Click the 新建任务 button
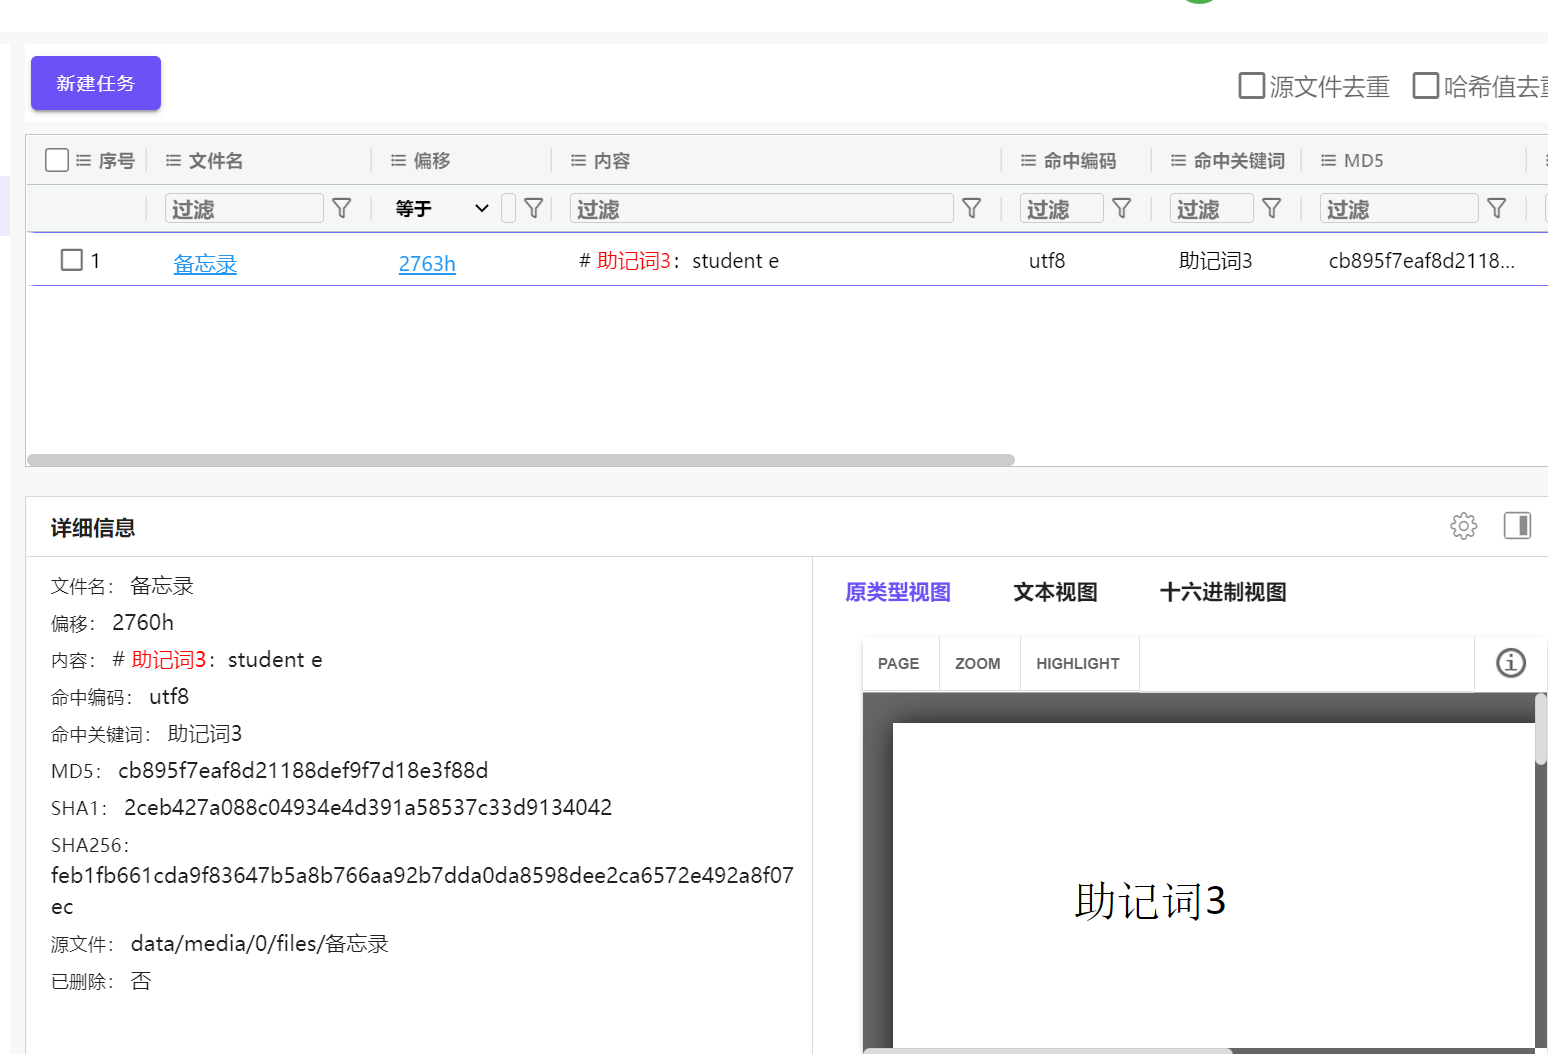The width and height of the screenshot is (1548, 1054). [96, 83]
